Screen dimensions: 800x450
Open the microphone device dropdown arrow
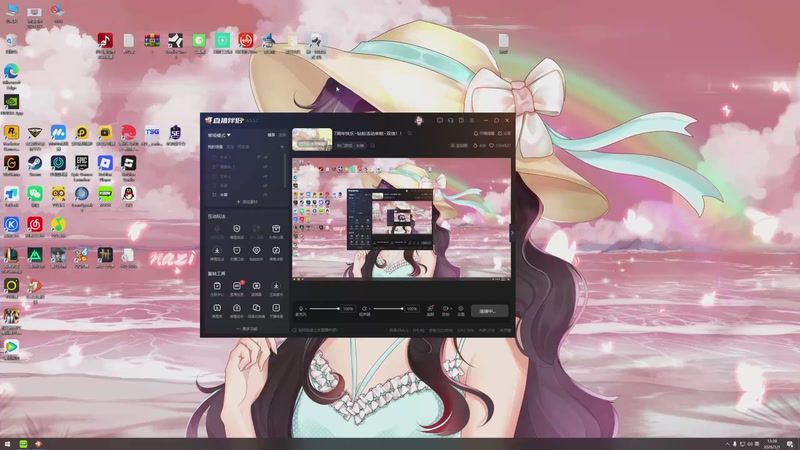(306, 309)
